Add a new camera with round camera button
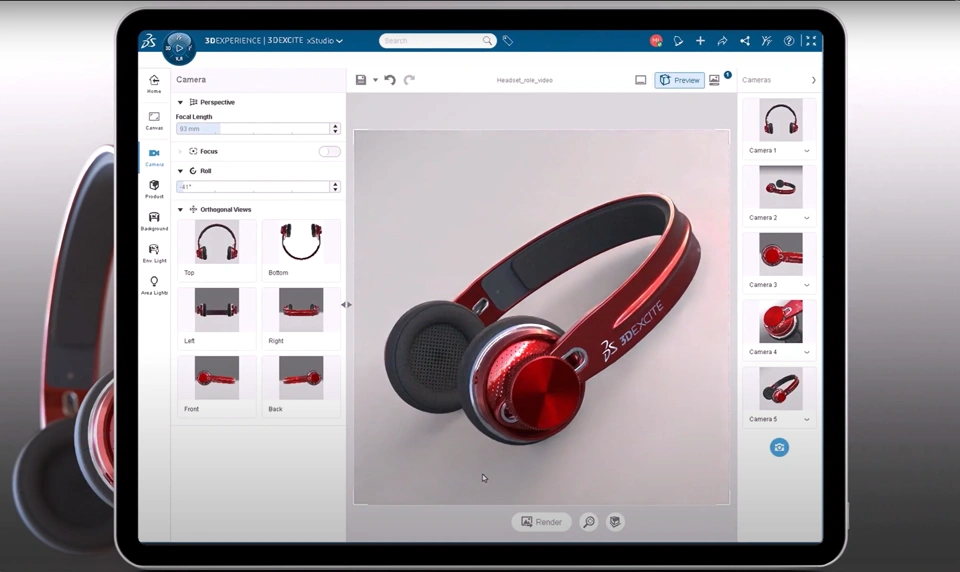The height and width of the screenshot is (572, 960). click(779, 447)
